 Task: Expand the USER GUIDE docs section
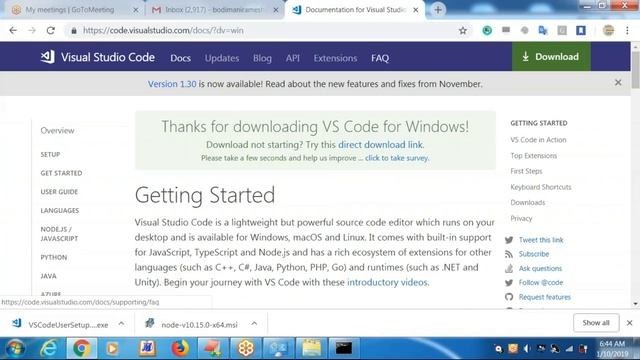(59, 192)
